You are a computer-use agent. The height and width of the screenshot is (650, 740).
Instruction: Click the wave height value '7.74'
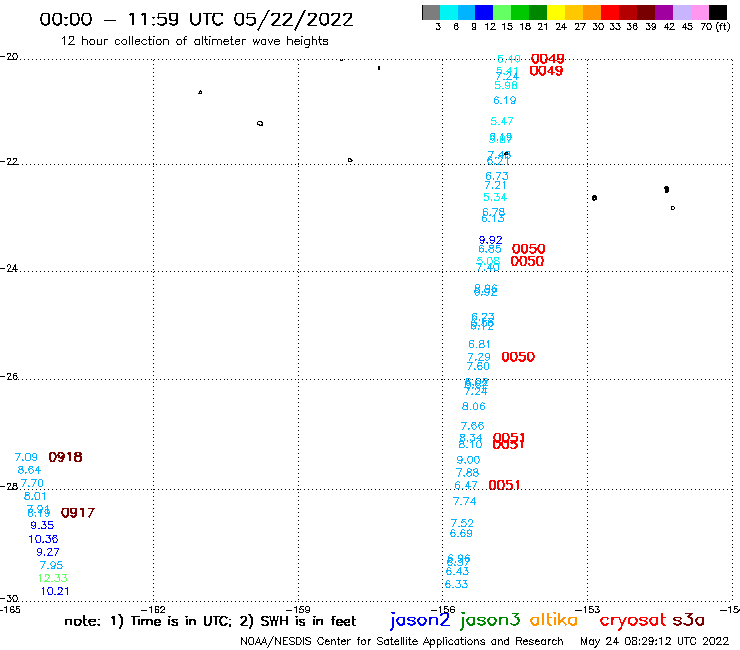click(x=464, y=502)
